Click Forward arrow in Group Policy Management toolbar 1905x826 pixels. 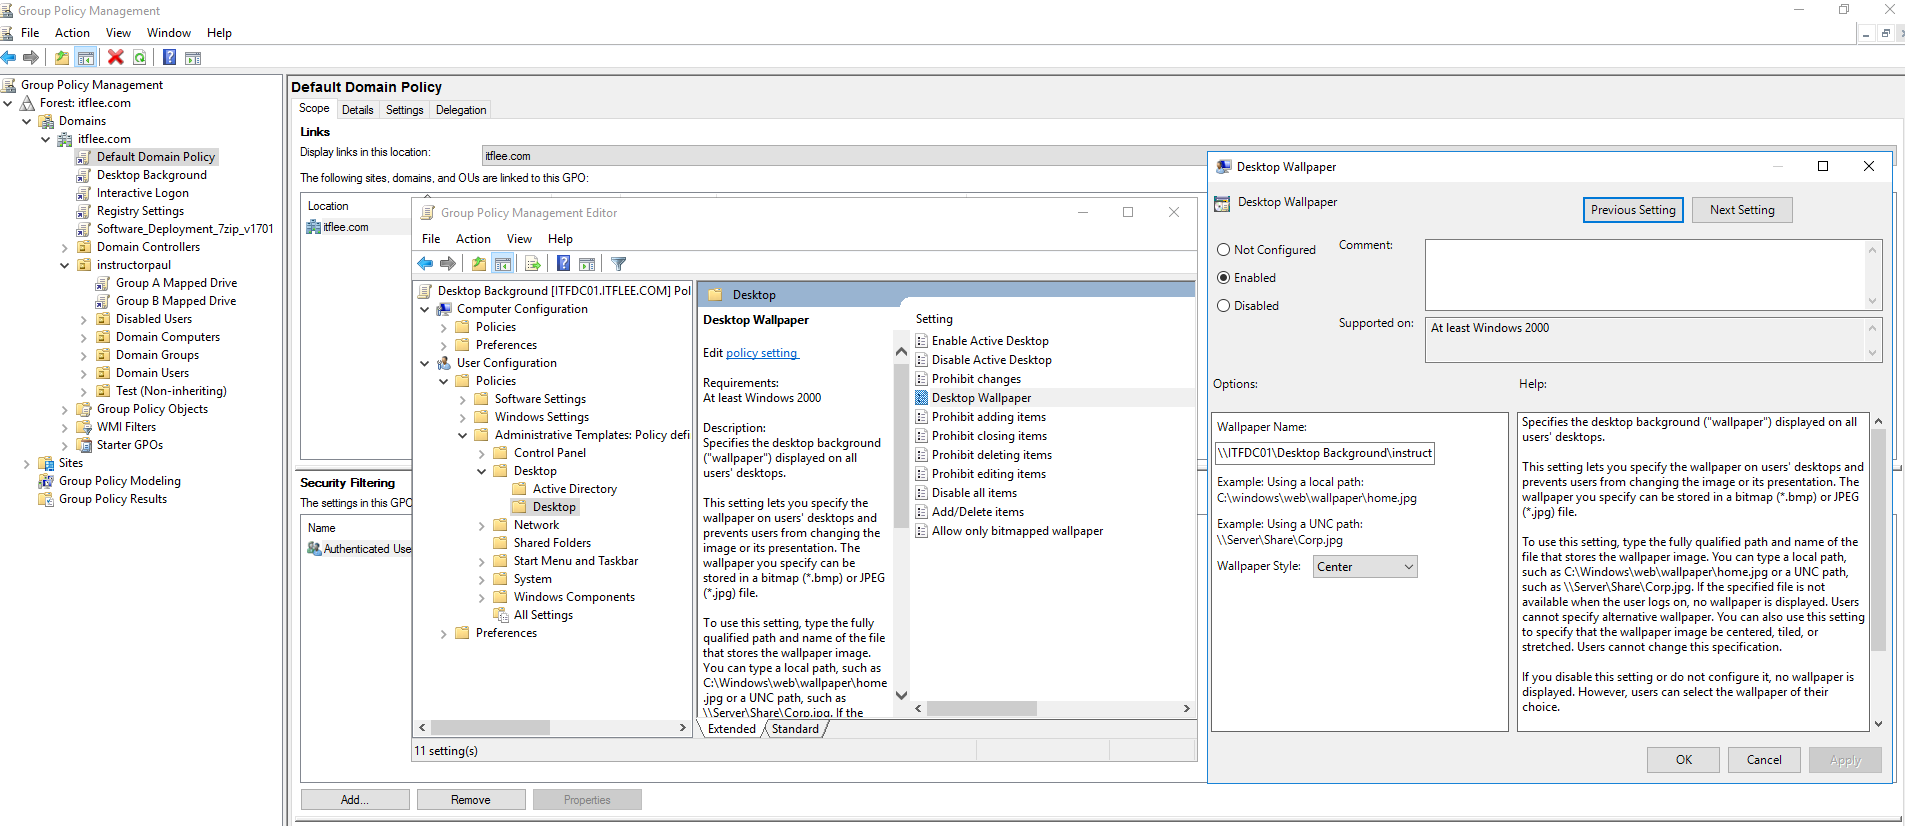(31, 58)
